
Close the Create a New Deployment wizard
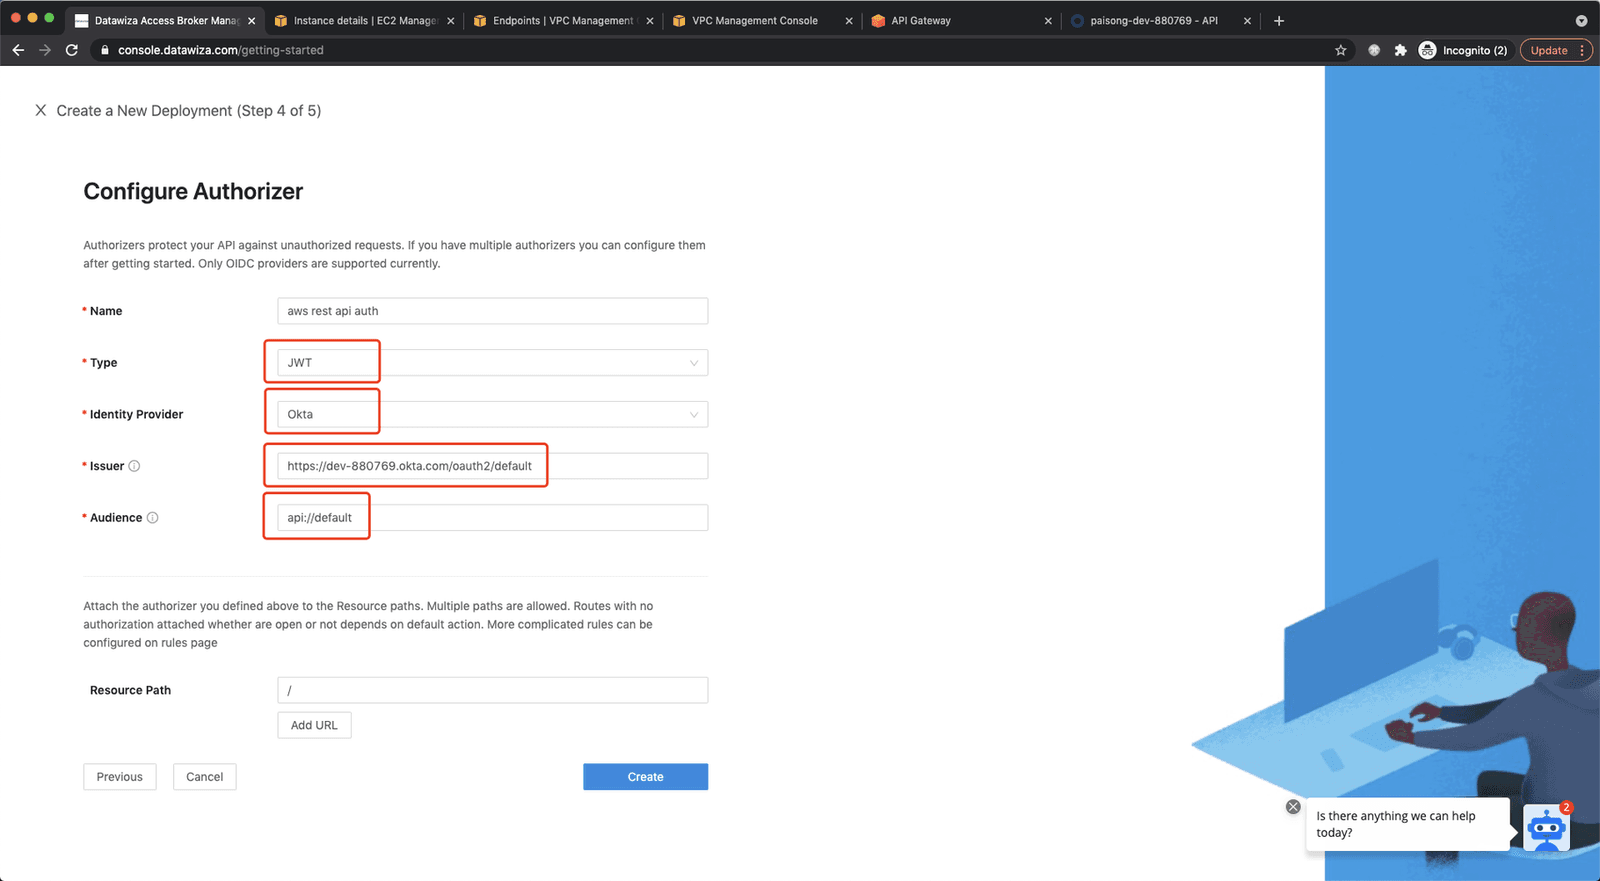click(40, 110)
